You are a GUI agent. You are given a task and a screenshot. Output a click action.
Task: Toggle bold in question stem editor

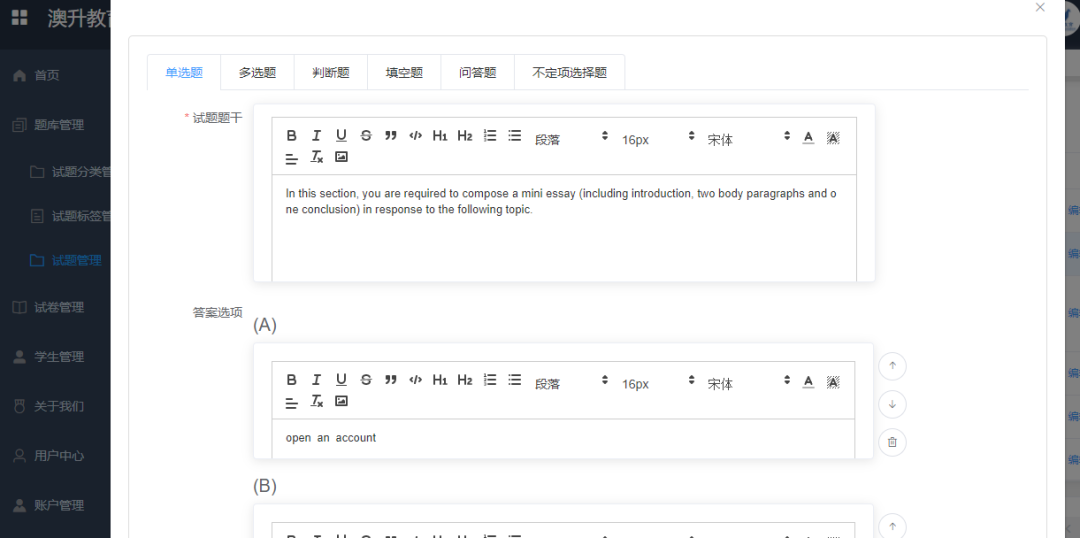(291, 136)
